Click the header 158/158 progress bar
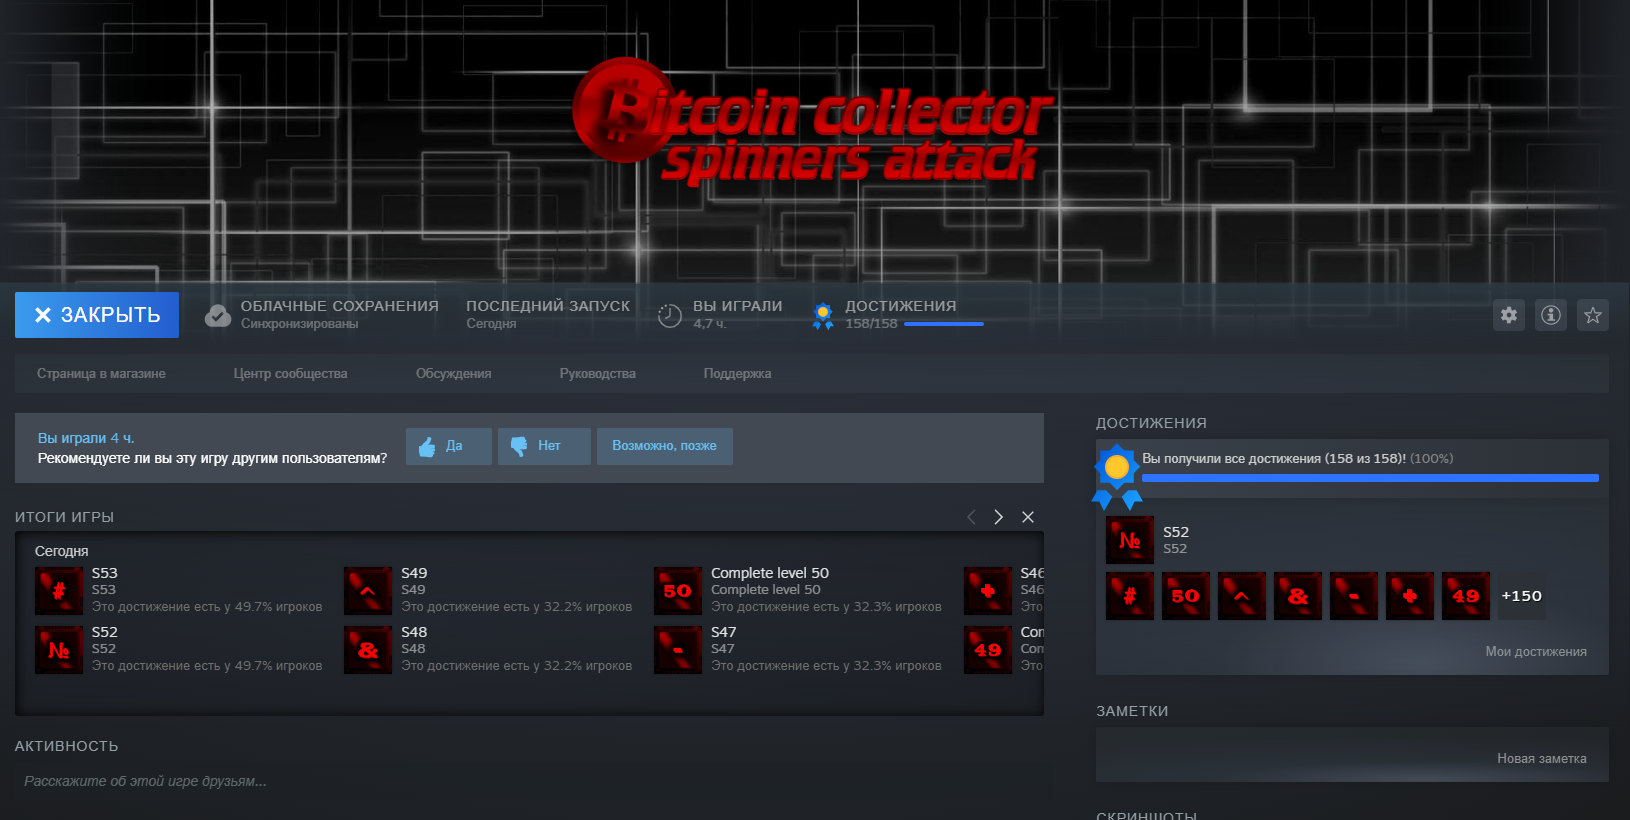Image resolution: width=1630 pixels, height=820 pixels. pyautogui.click(x=944, y=324)
